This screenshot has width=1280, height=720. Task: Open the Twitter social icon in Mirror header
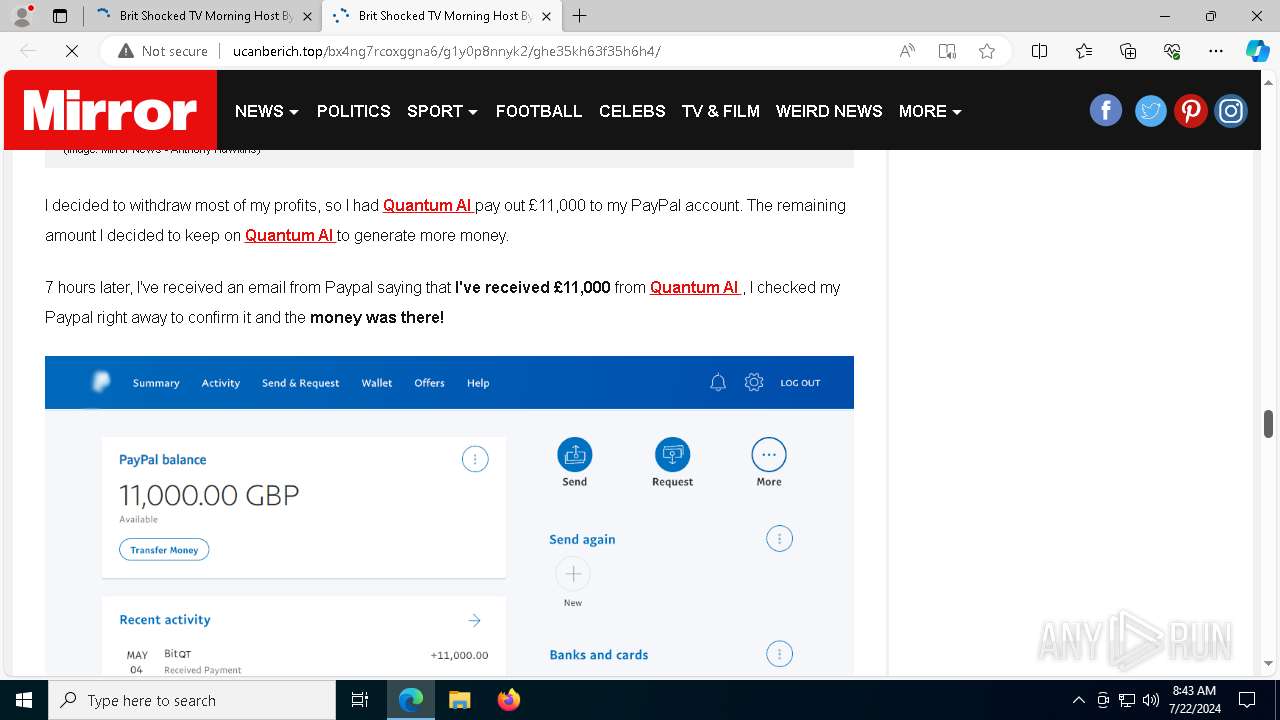(x=1150, y=110)
